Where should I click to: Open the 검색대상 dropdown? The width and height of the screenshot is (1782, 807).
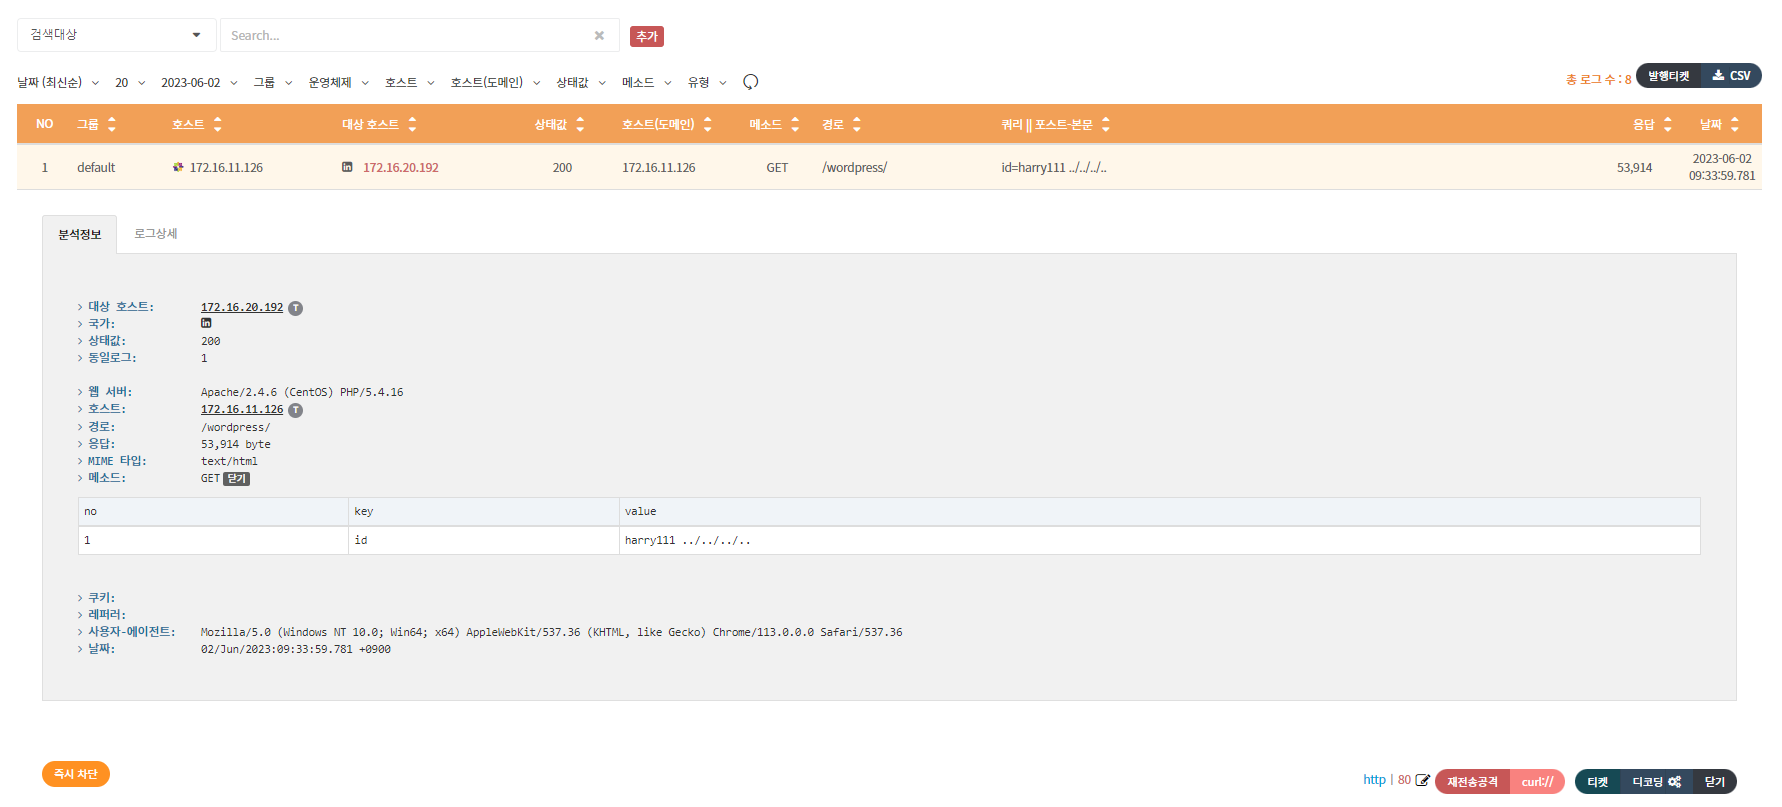[116, 35]
